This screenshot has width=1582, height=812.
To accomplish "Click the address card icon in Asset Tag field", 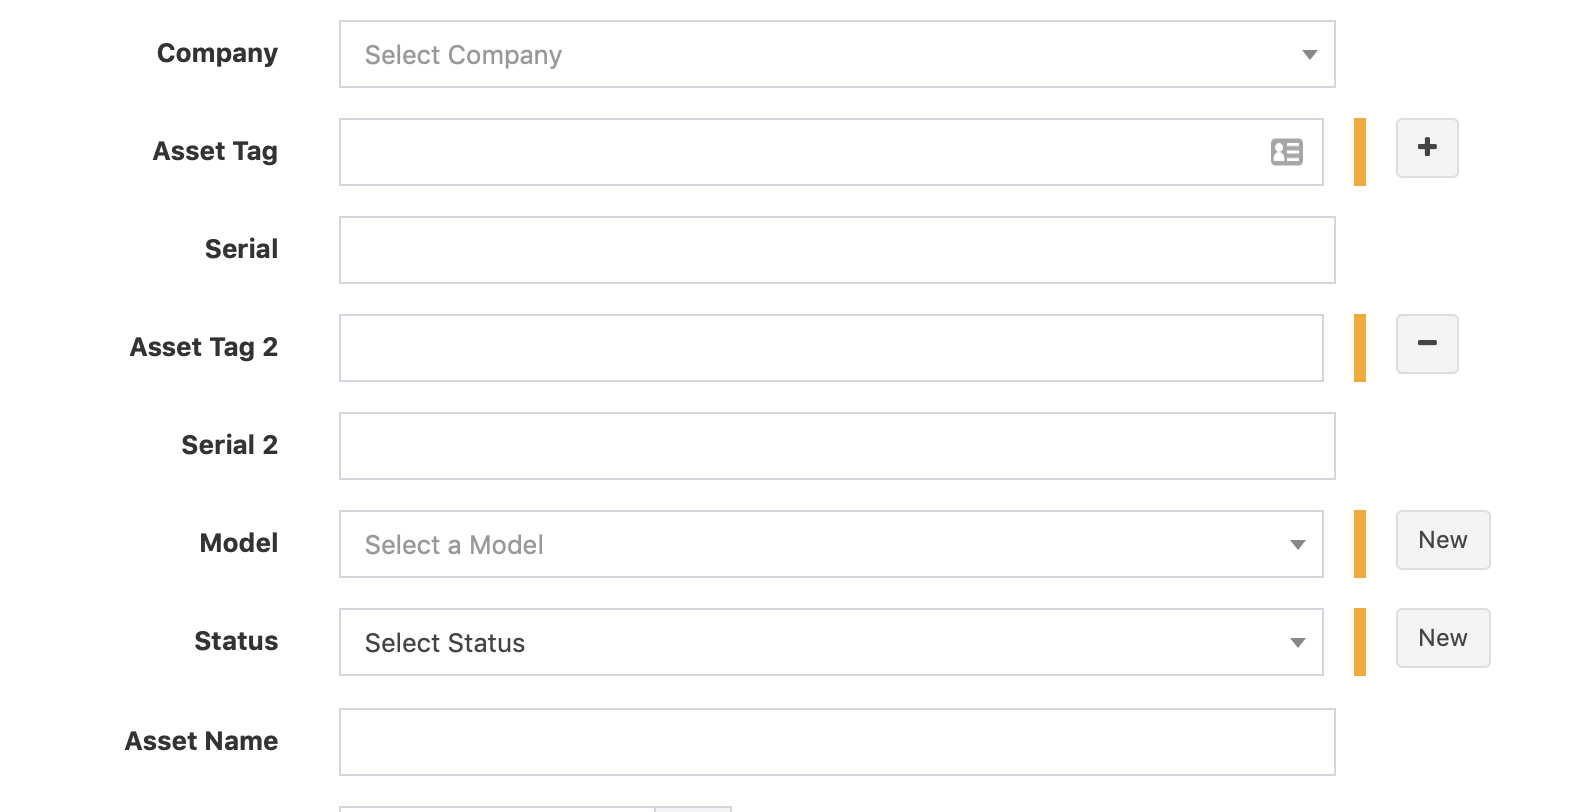I will click(1287, 151).
